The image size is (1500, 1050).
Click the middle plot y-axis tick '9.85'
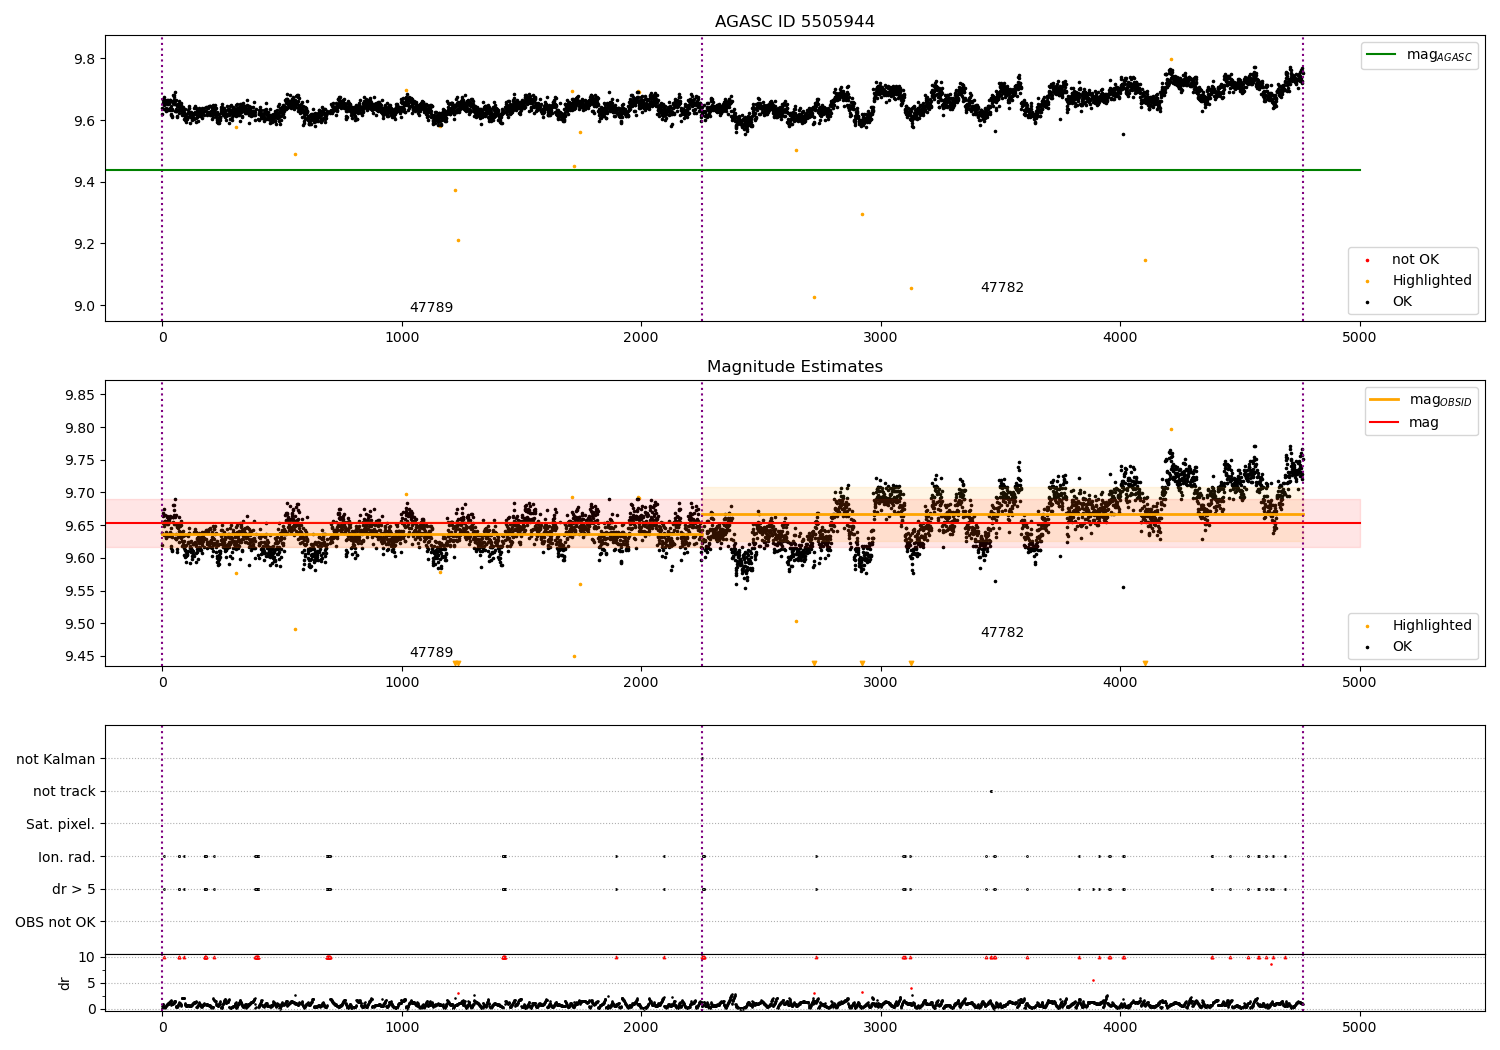click(x=81, y=396)
